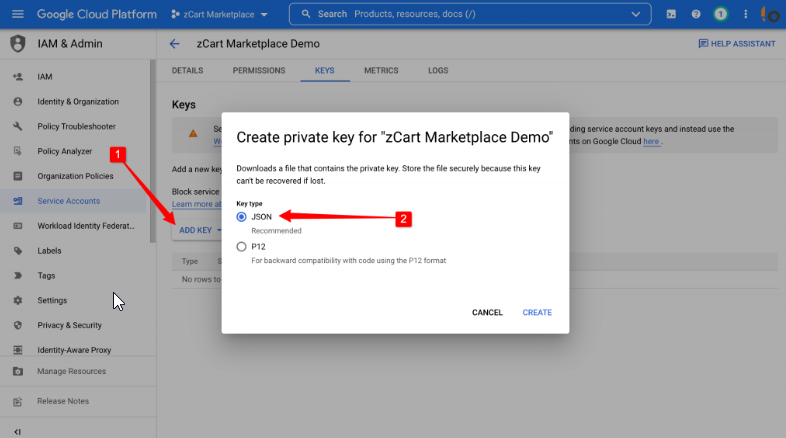786x438 pixels.
Task: Click the Create button in dialog
Action: coord(537,313)
